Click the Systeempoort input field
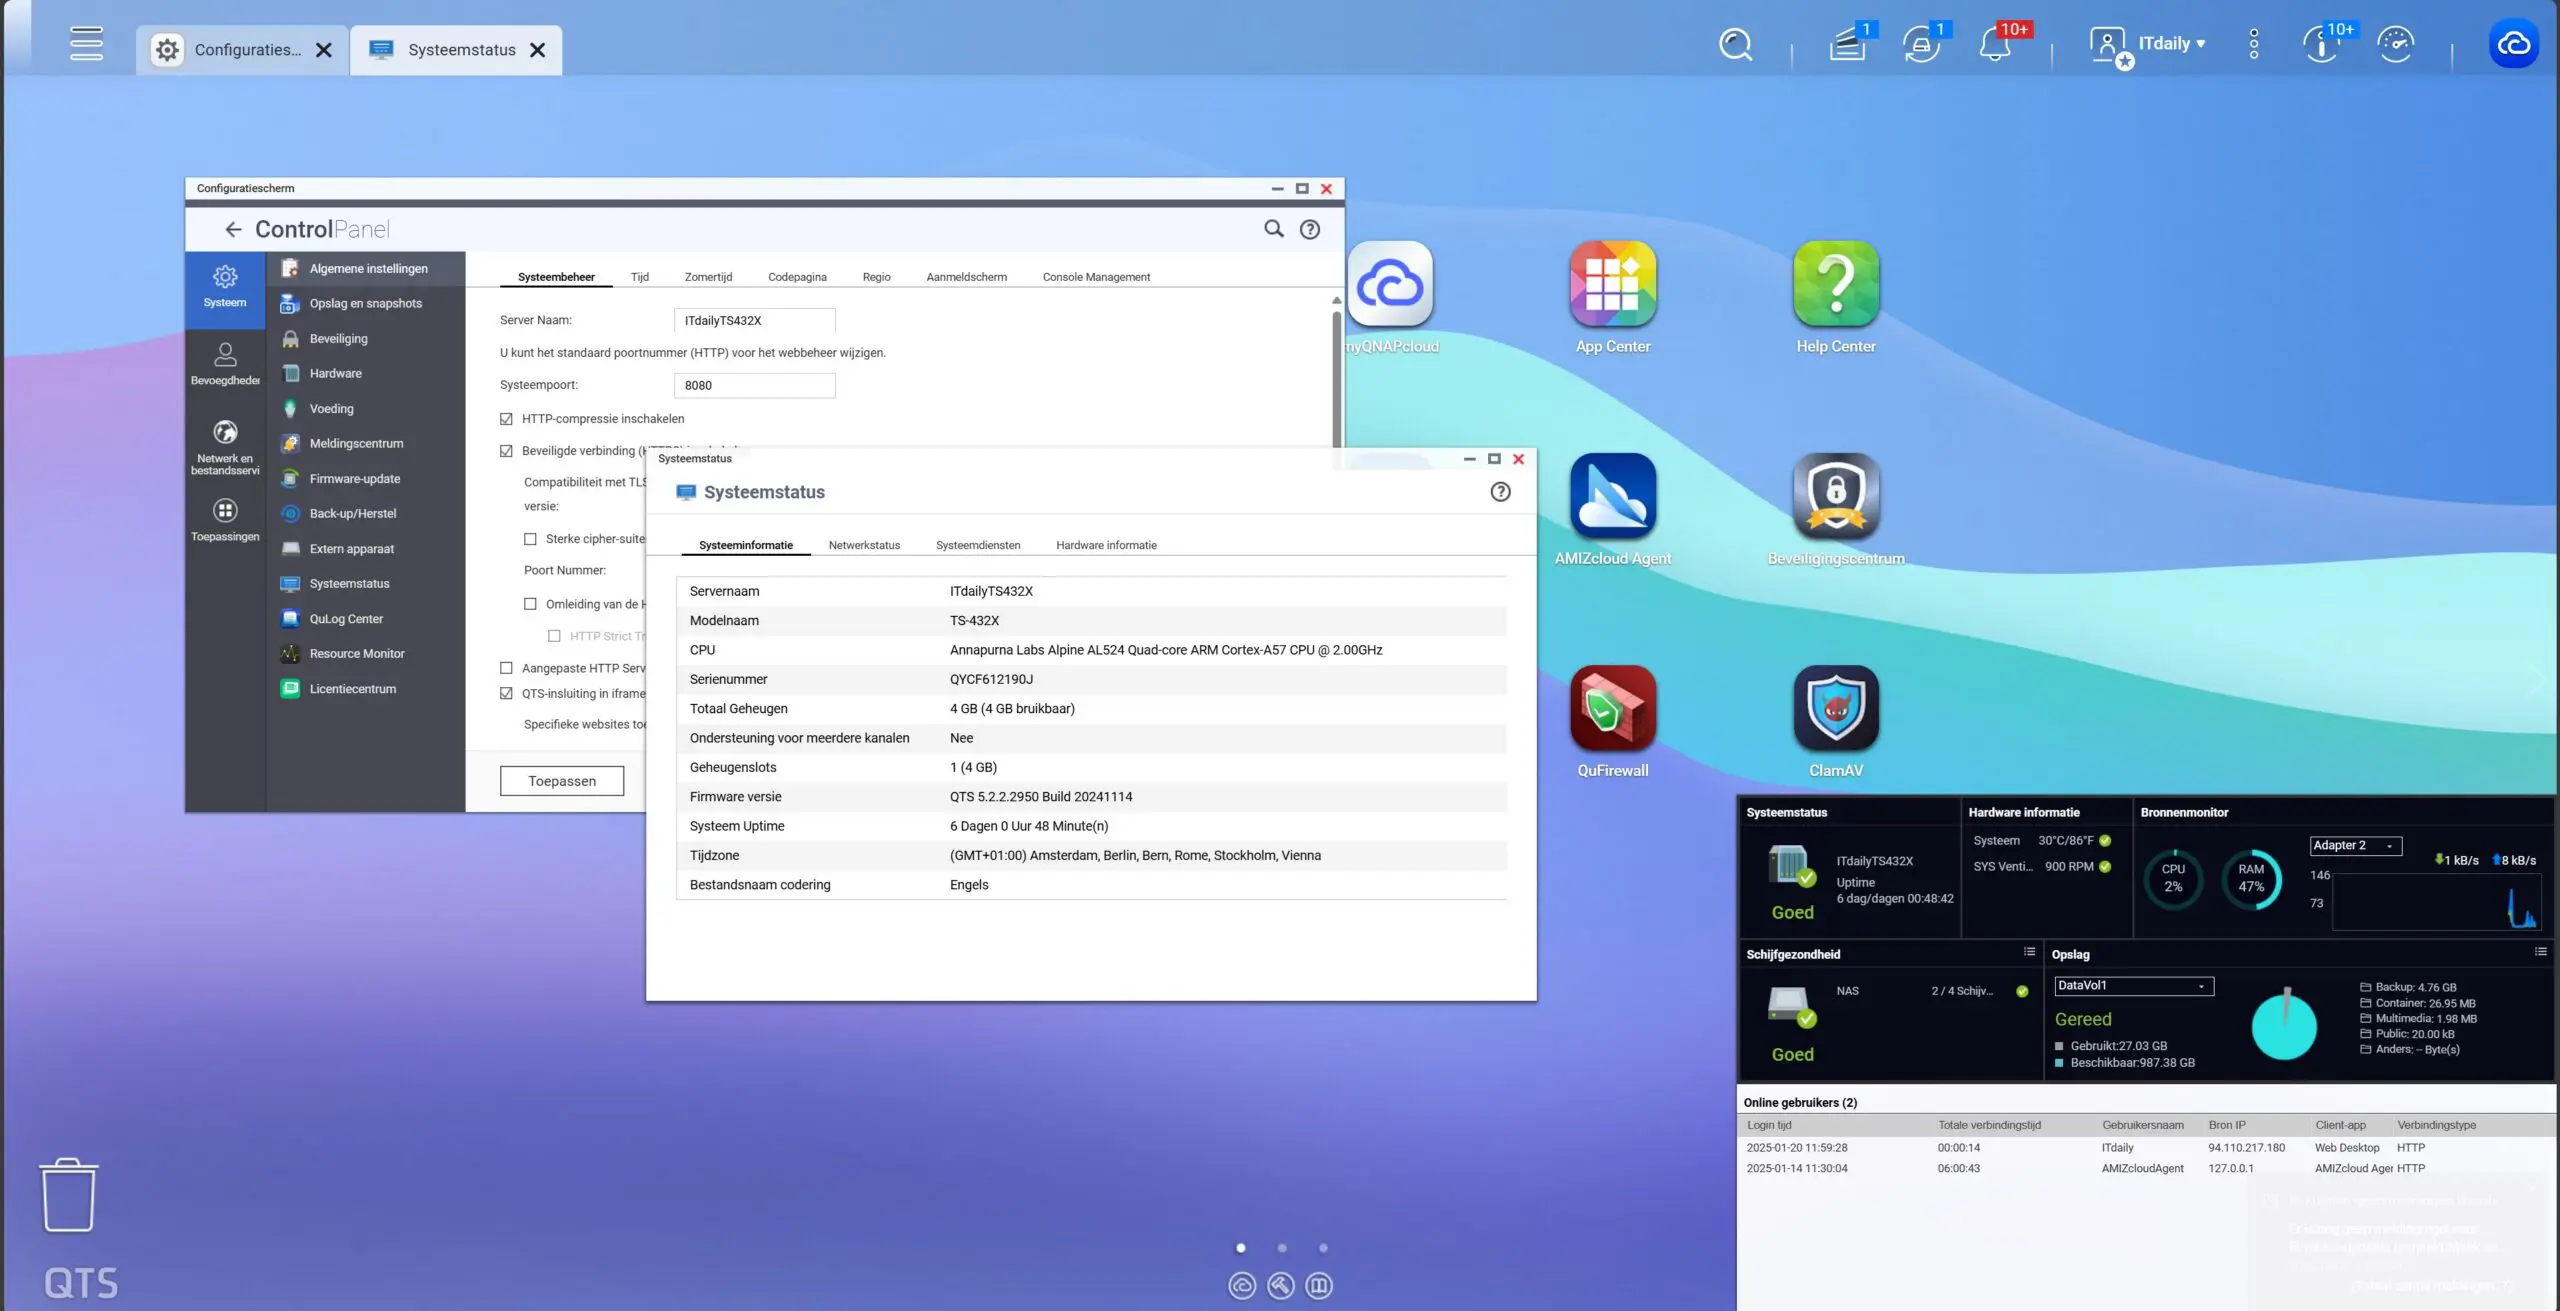 click(755, 385)
